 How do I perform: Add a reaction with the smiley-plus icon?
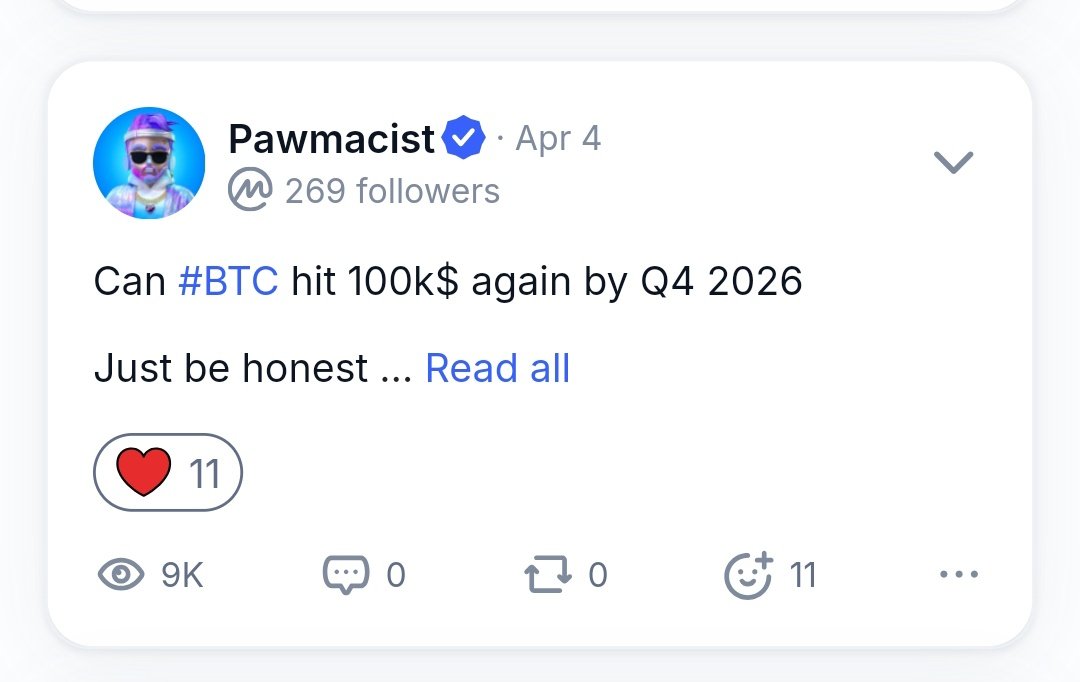(748, 575)
